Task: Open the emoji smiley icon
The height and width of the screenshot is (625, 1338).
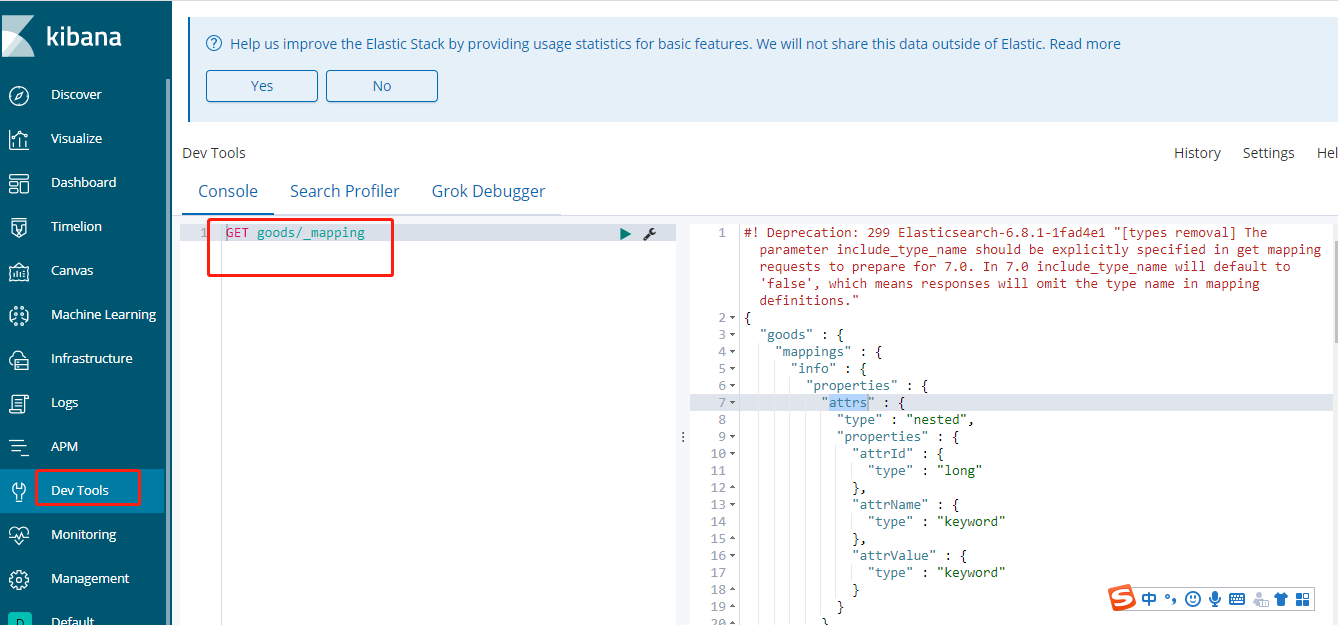Action: (x=1192, y=599)
